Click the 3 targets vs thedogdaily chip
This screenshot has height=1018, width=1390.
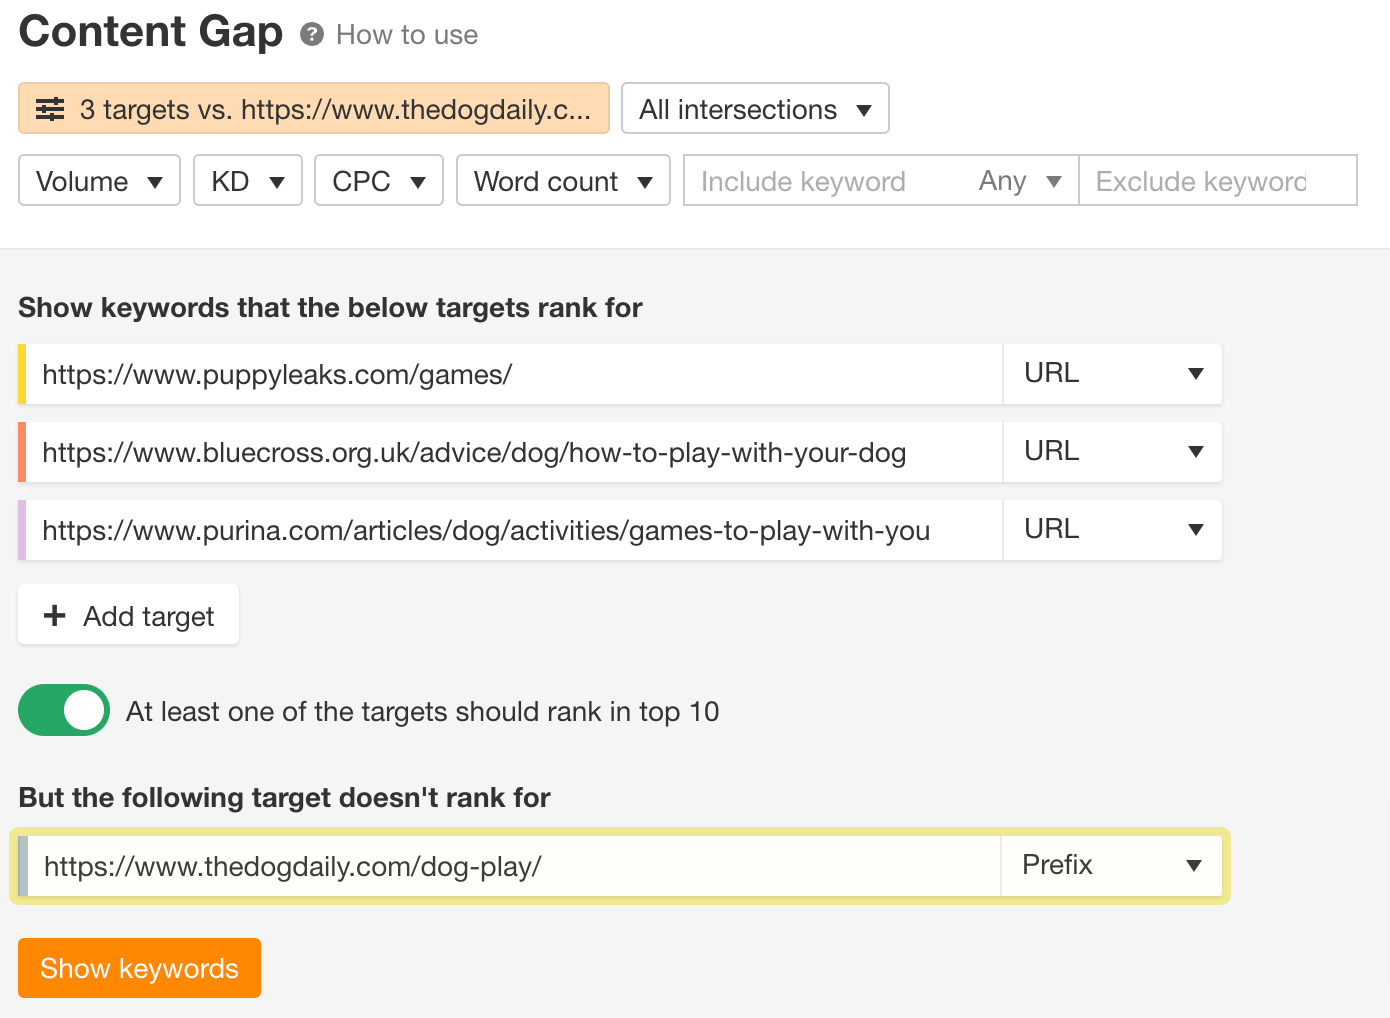click(x=313, y=109)
